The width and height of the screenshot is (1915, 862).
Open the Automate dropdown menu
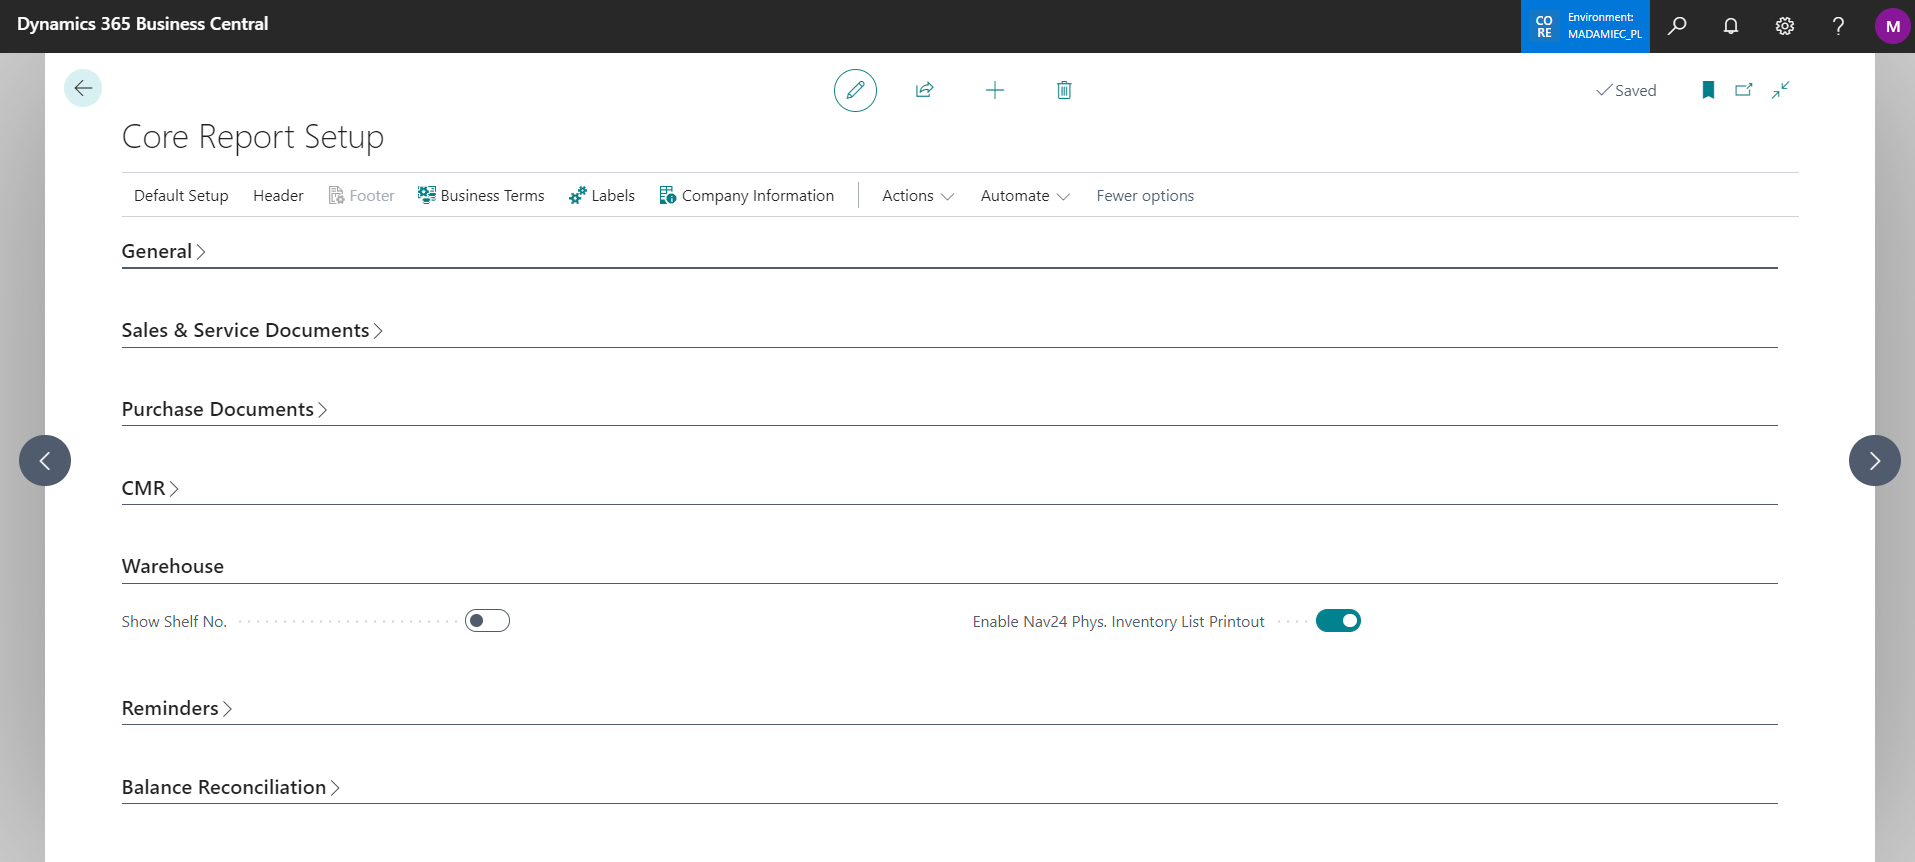(1024, 196)
